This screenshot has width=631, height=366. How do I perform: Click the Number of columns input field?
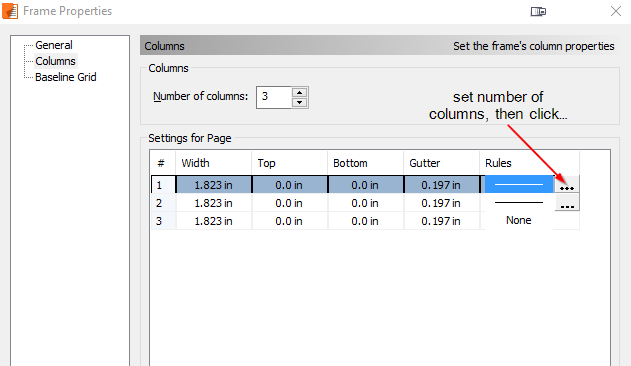(x=274, y=97)
